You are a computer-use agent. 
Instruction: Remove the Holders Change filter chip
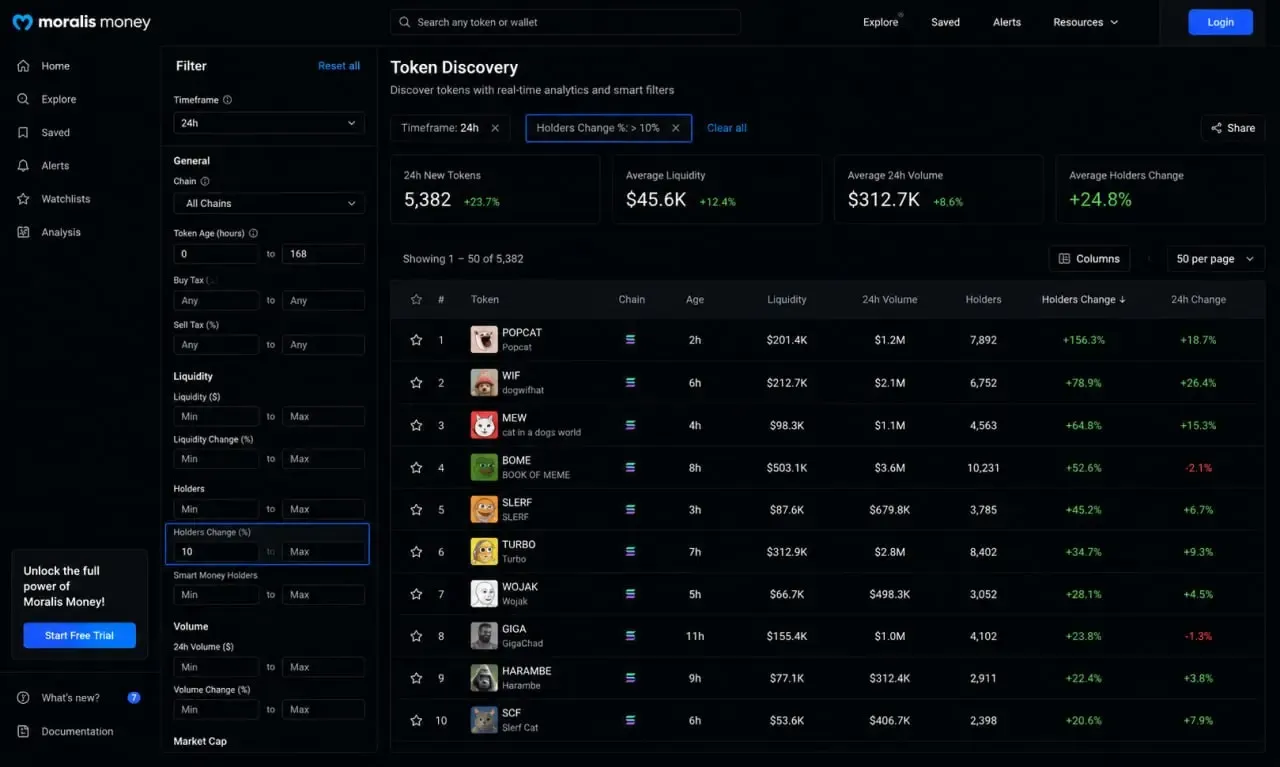[676, 128]
